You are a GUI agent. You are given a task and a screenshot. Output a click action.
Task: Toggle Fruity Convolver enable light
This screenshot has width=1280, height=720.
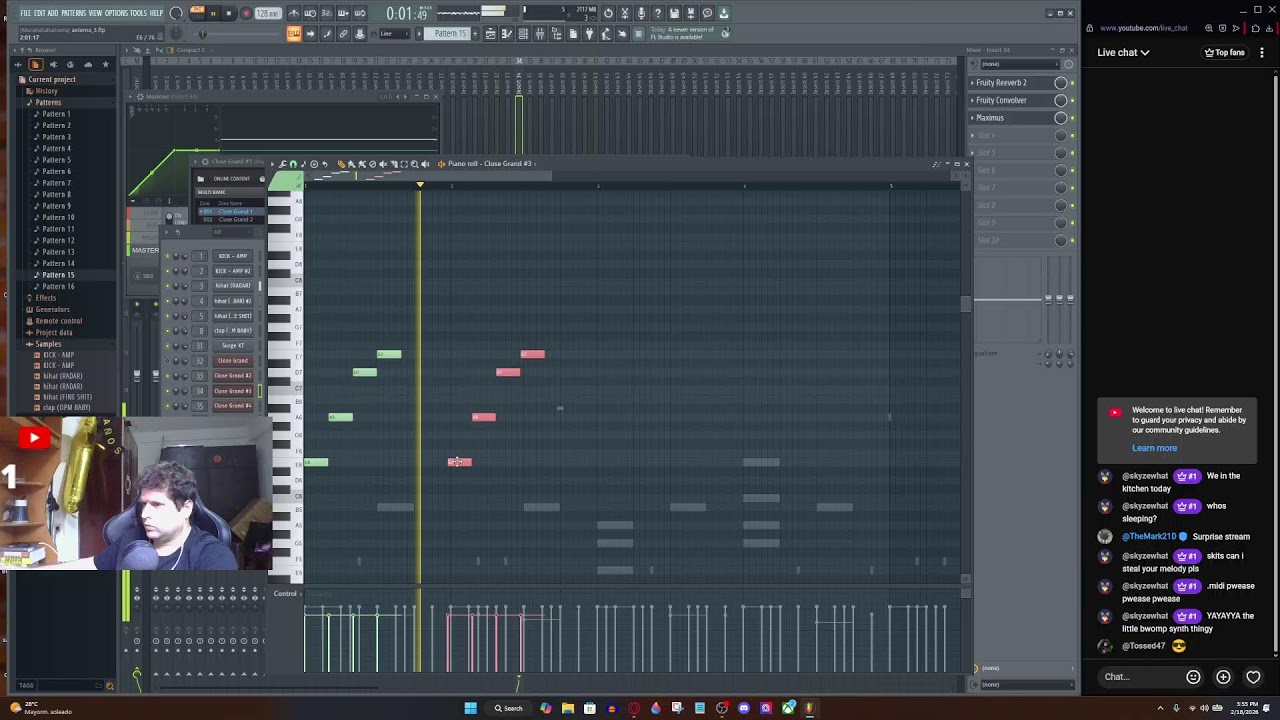[1072, 100]
